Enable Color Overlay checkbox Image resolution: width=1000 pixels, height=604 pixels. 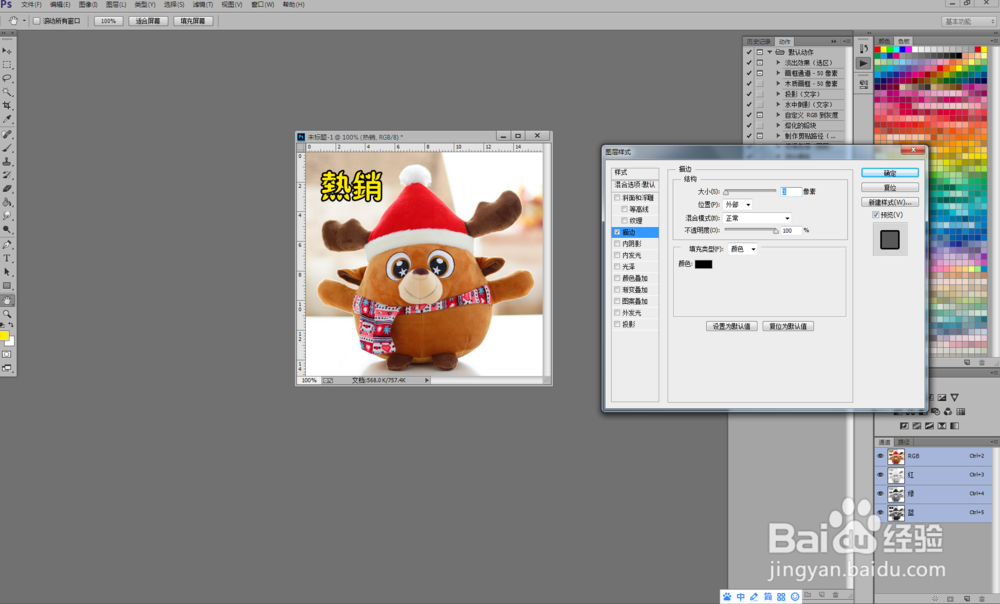point(617,278)
